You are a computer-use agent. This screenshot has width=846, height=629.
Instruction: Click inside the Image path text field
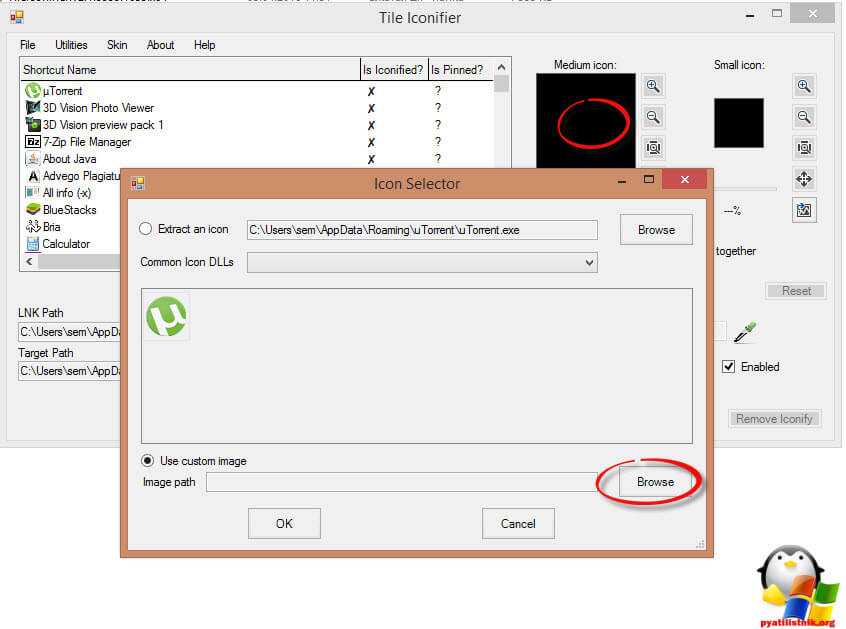click(x=401, y=483)
